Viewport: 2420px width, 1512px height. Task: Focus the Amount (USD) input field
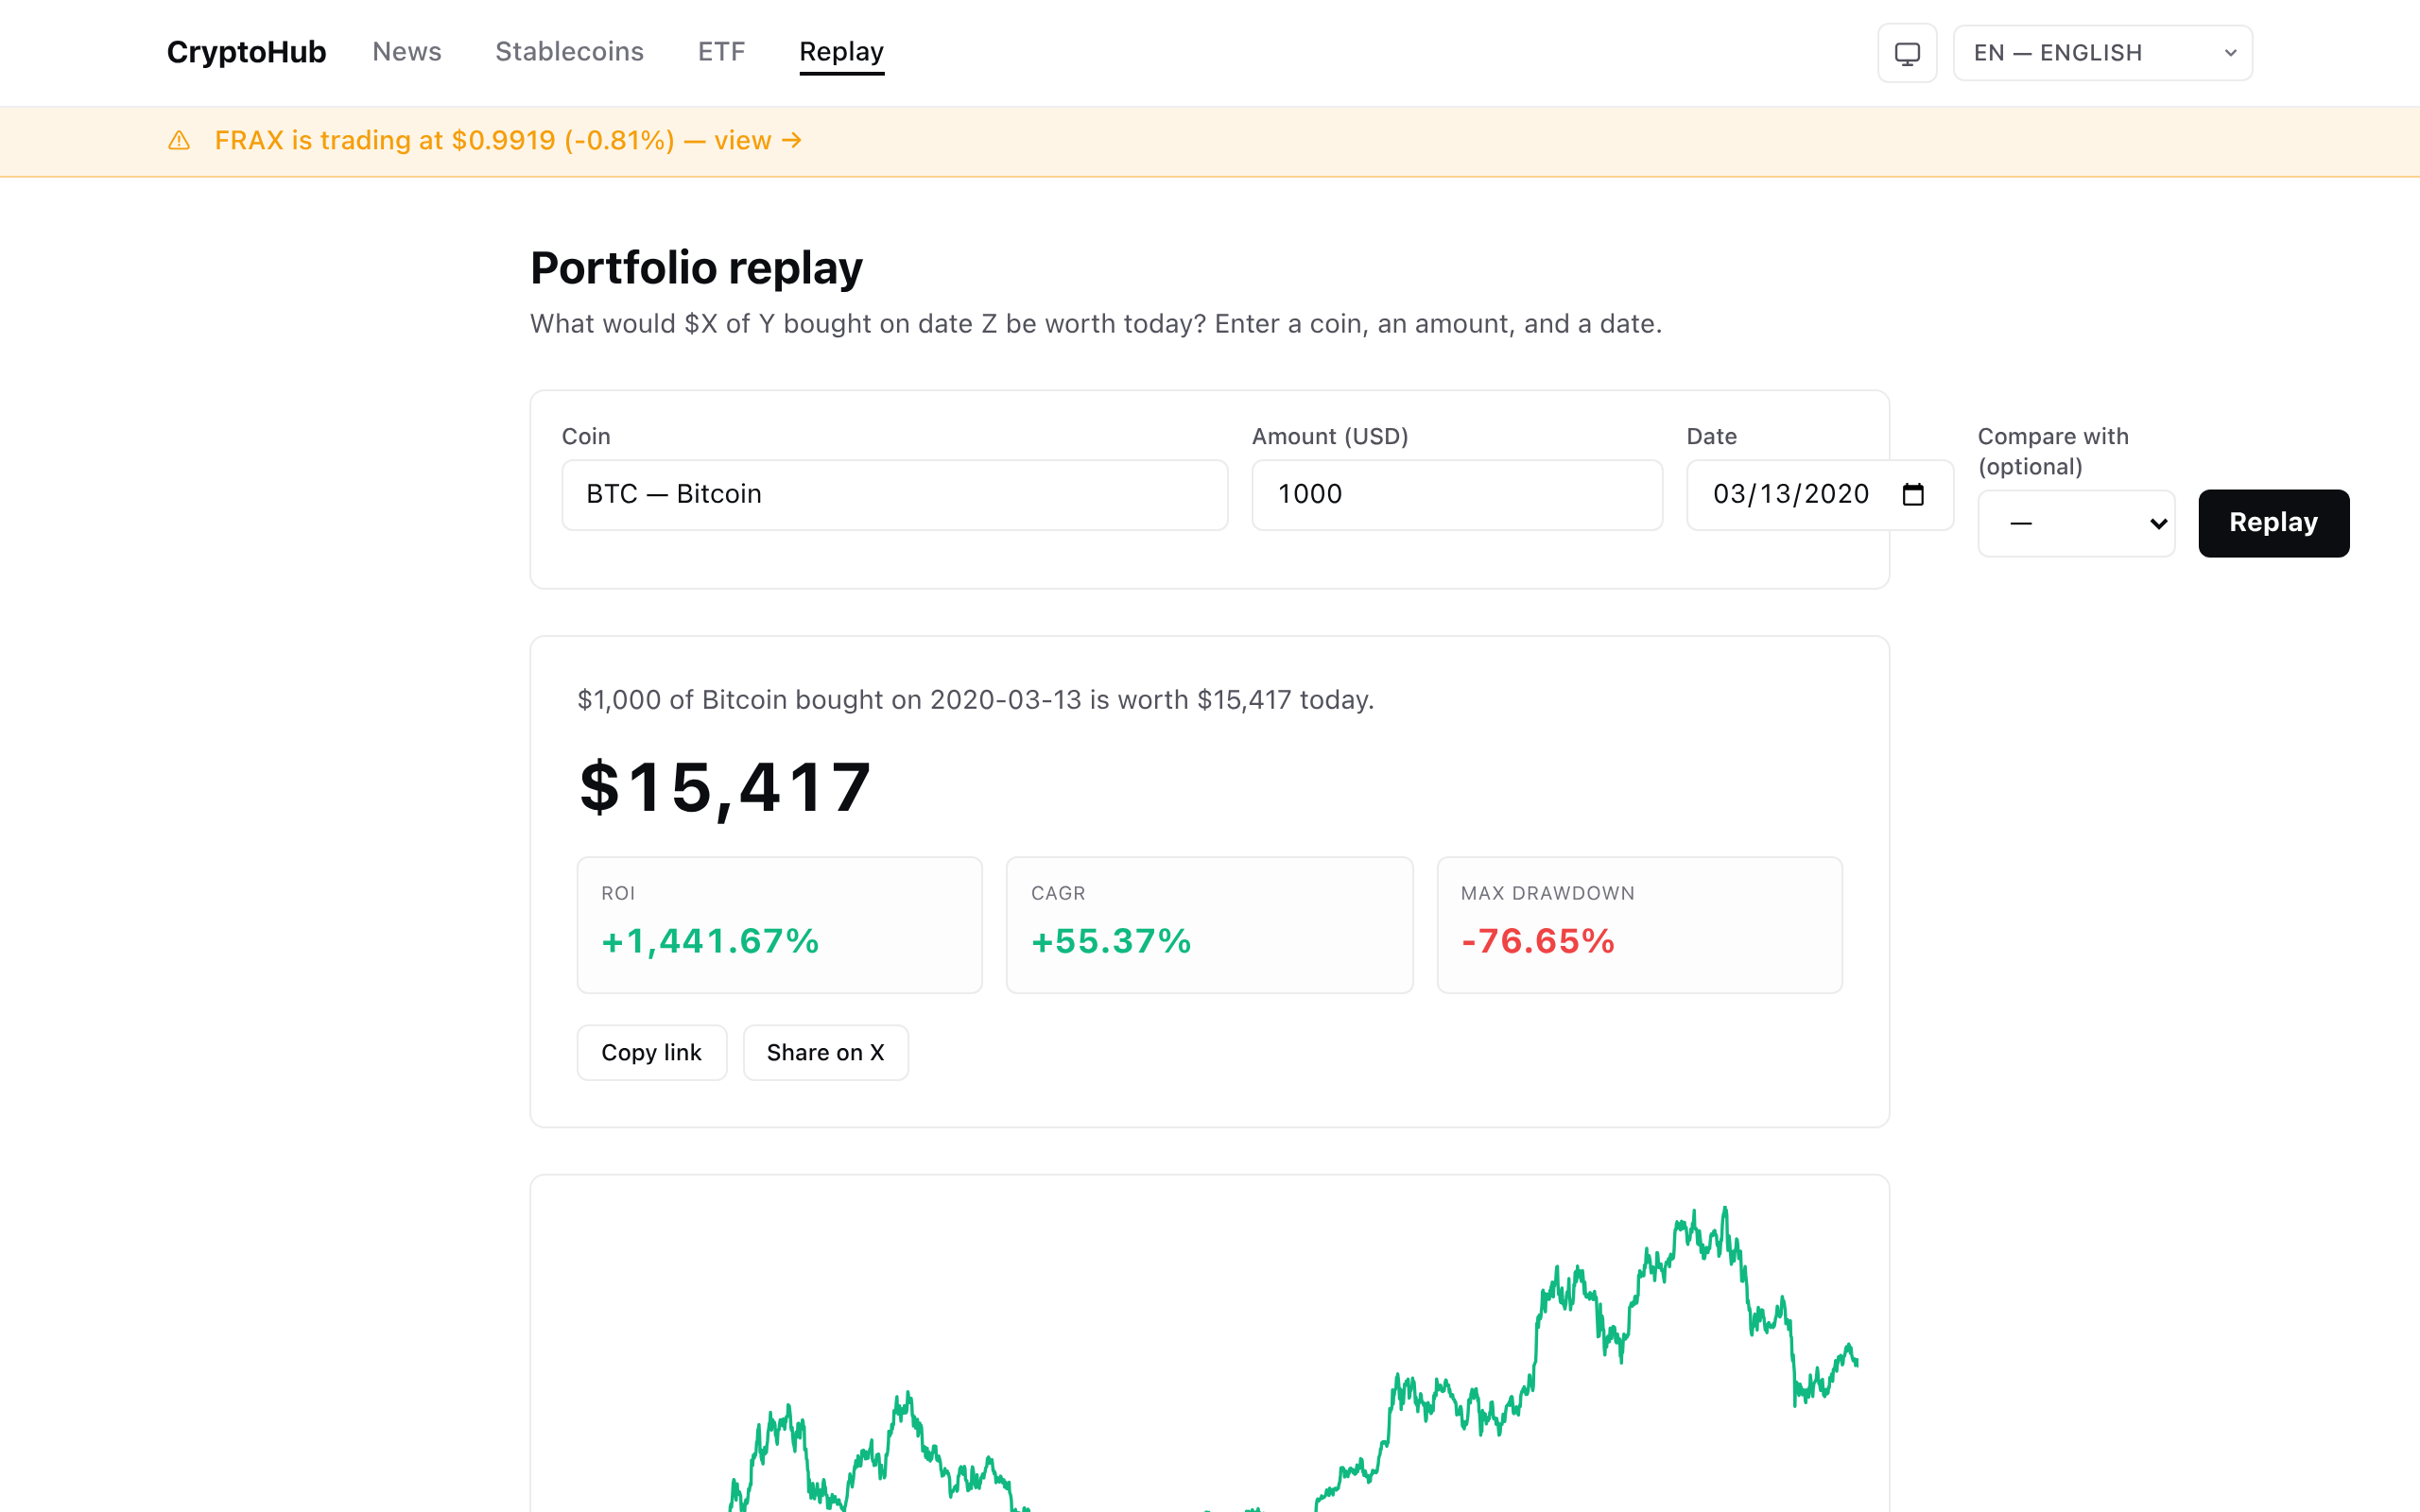(x=1457, y=495)
